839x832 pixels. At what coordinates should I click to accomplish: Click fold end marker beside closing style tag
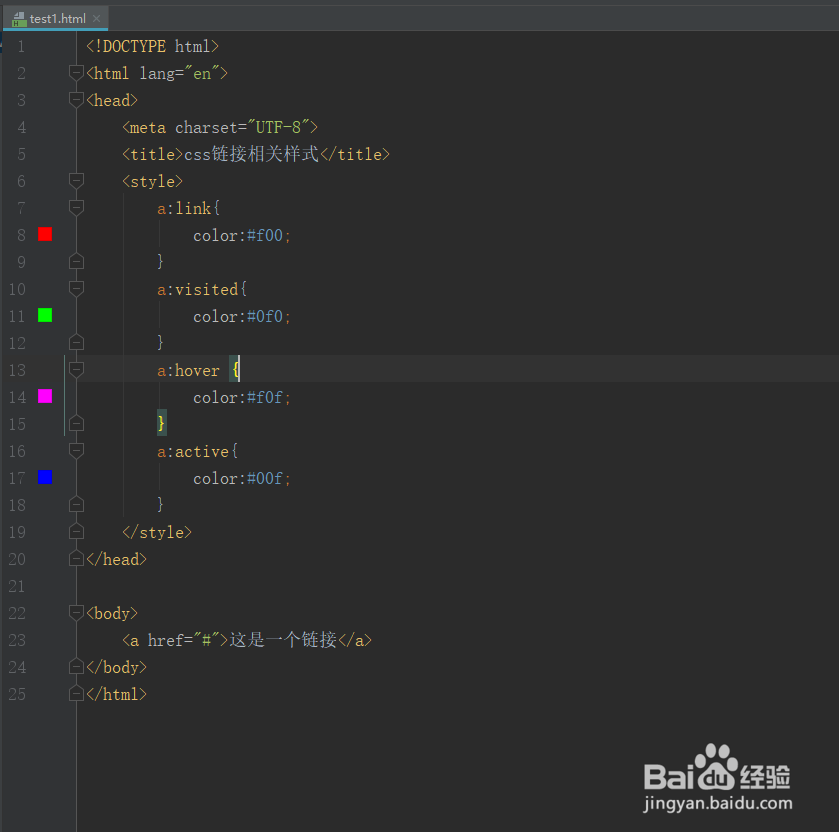click(77, 531)
